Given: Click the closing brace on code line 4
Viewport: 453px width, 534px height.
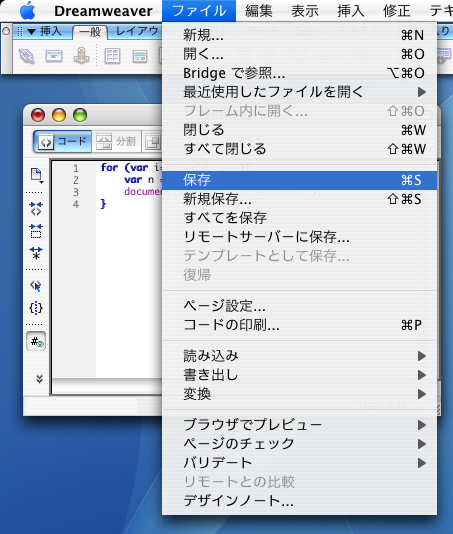Looking at the screenshot, I should pos(103,204).
